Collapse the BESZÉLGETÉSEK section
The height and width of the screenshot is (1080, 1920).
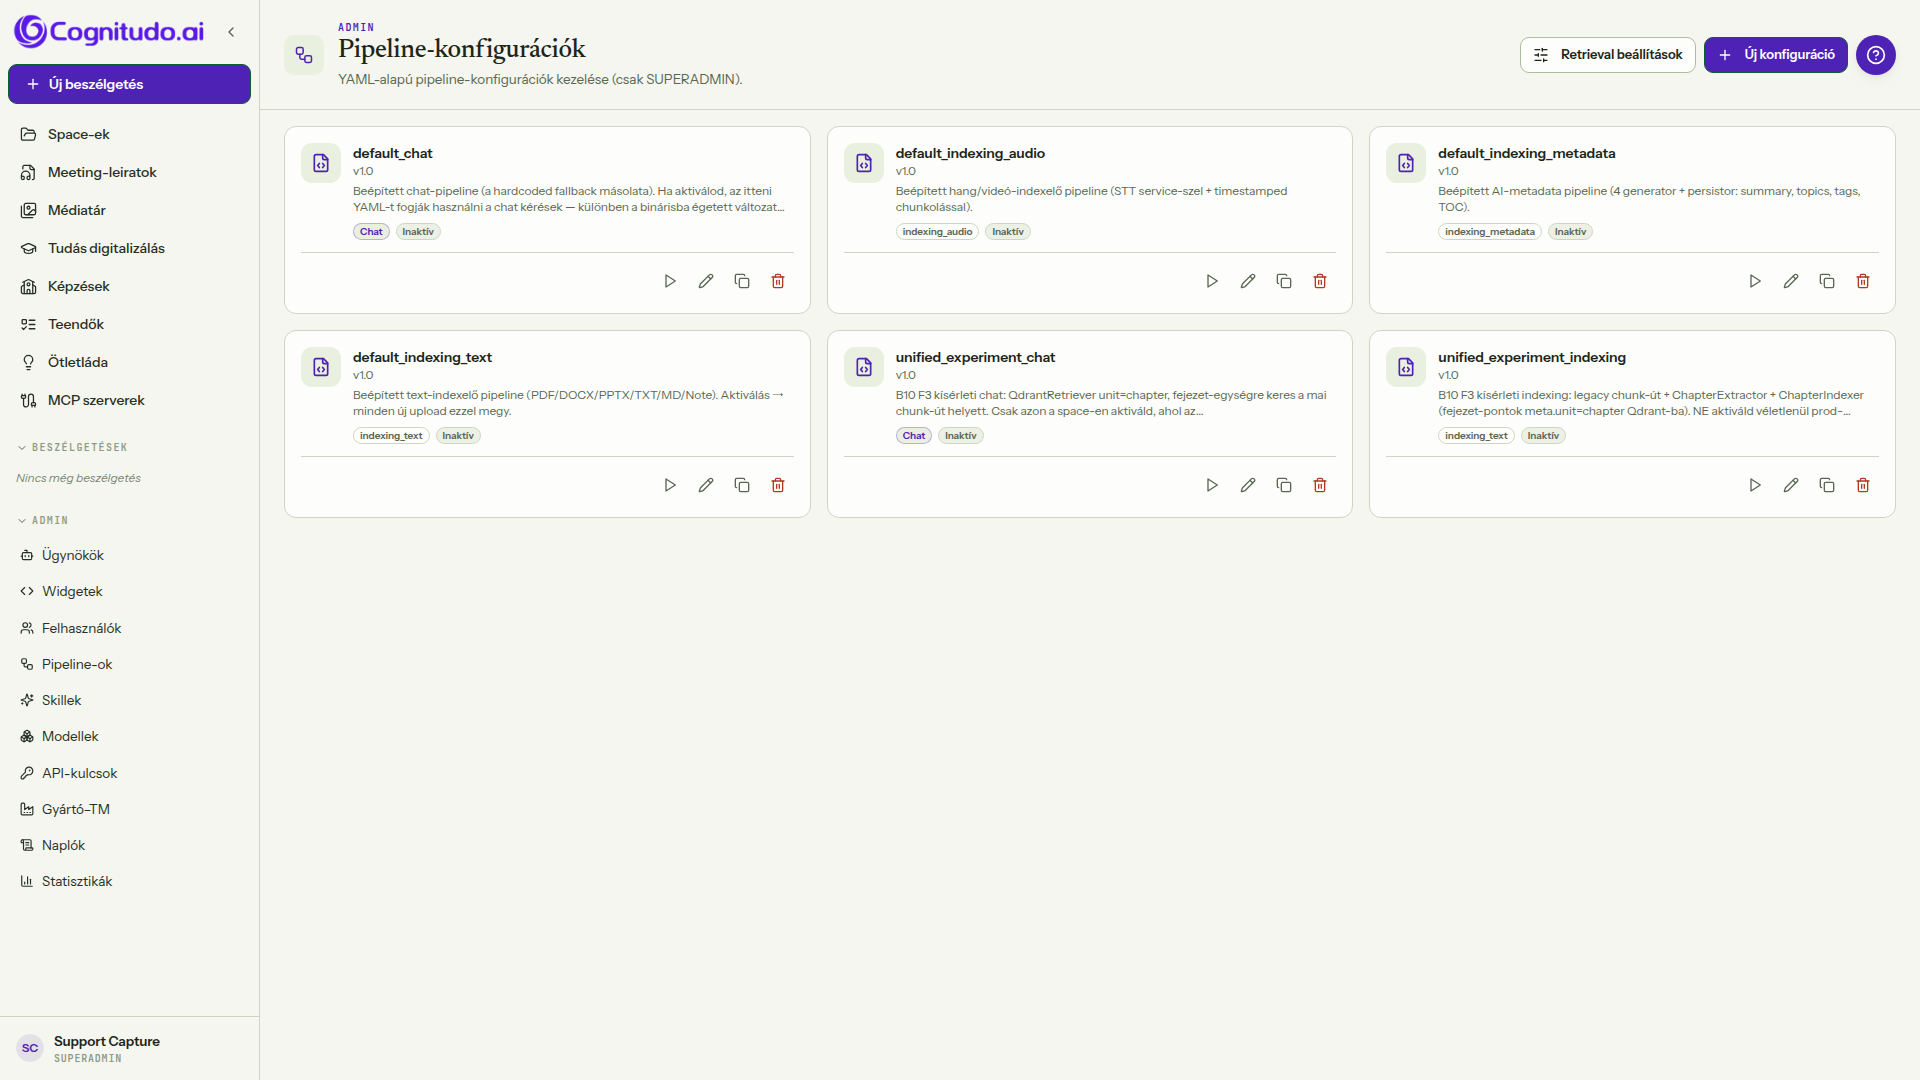pos(72,447)
